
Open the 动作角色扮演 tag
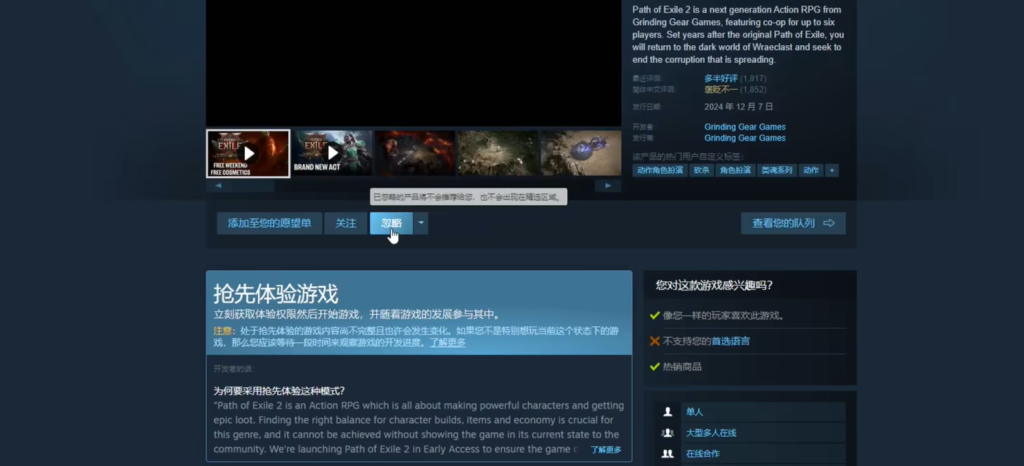660,170
